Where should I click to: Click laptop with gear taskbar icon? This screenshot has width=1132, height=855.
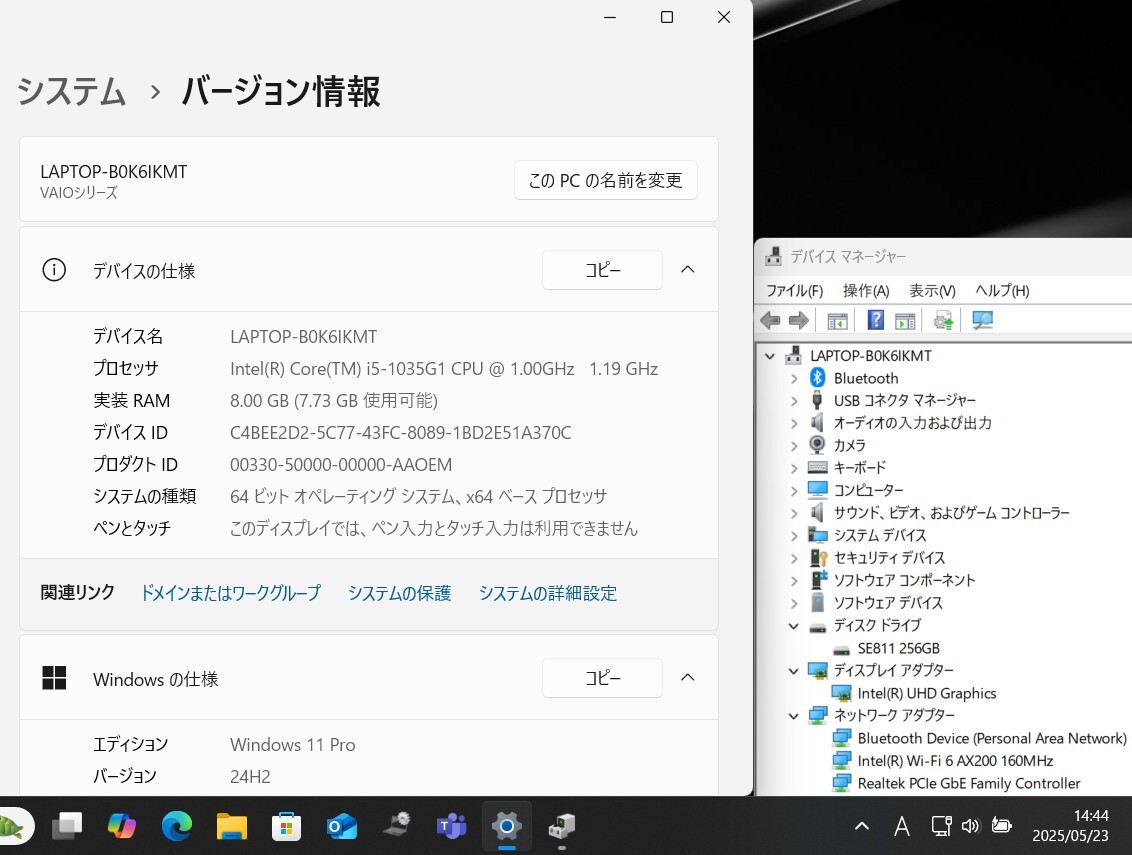click(396, 826)
